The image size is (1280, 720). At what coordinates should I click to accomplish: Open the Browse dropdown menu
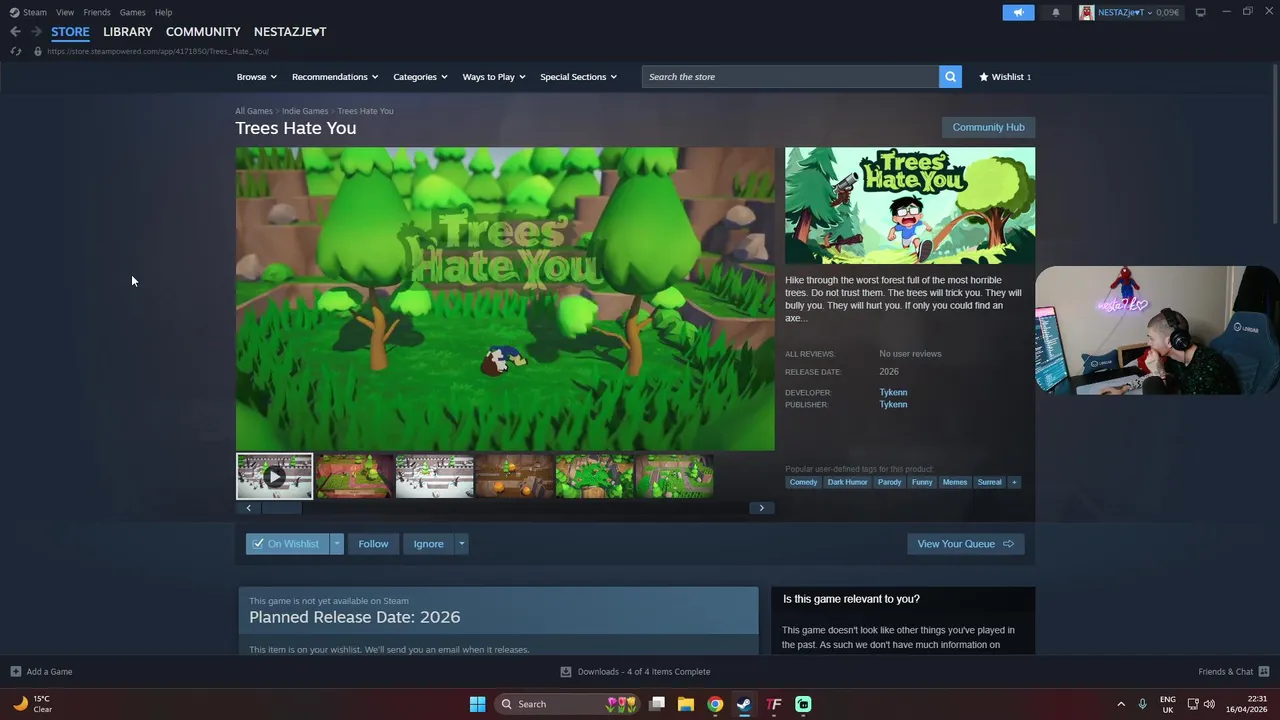257,77
